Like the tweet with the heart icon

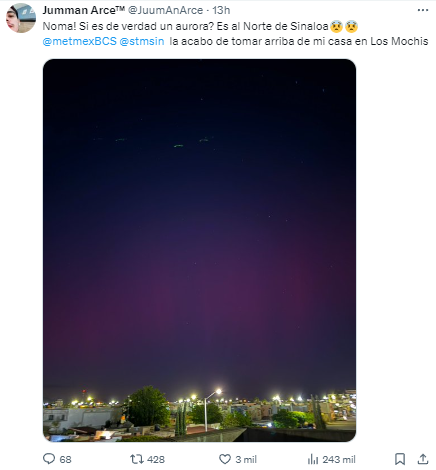pos(225,459)
